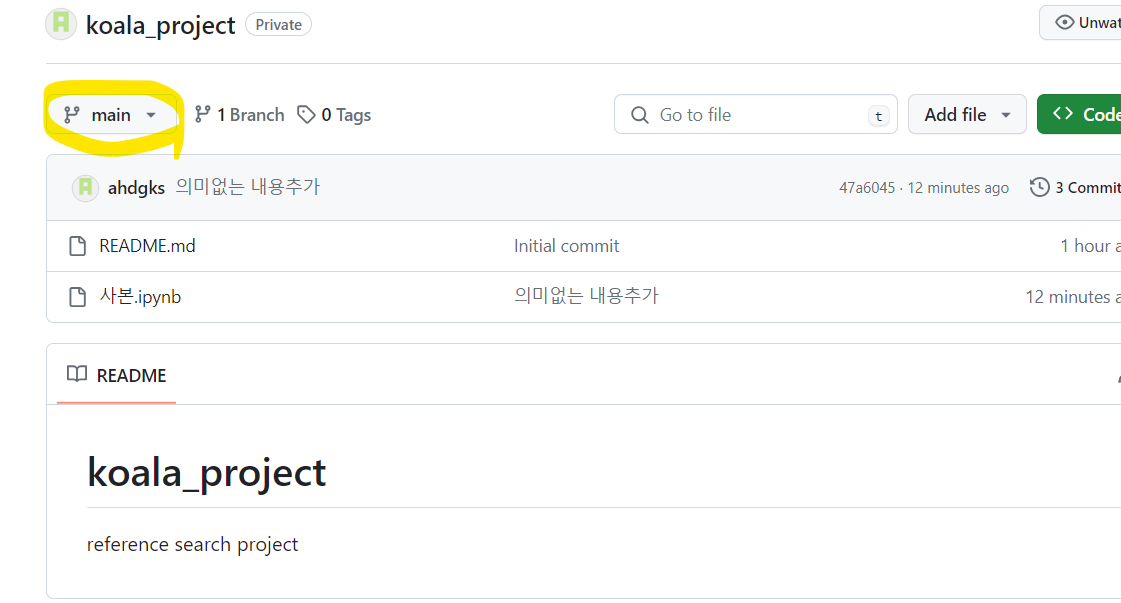Focus the Go to file search field
This screenshot has height=603, width=1121.
756,114
